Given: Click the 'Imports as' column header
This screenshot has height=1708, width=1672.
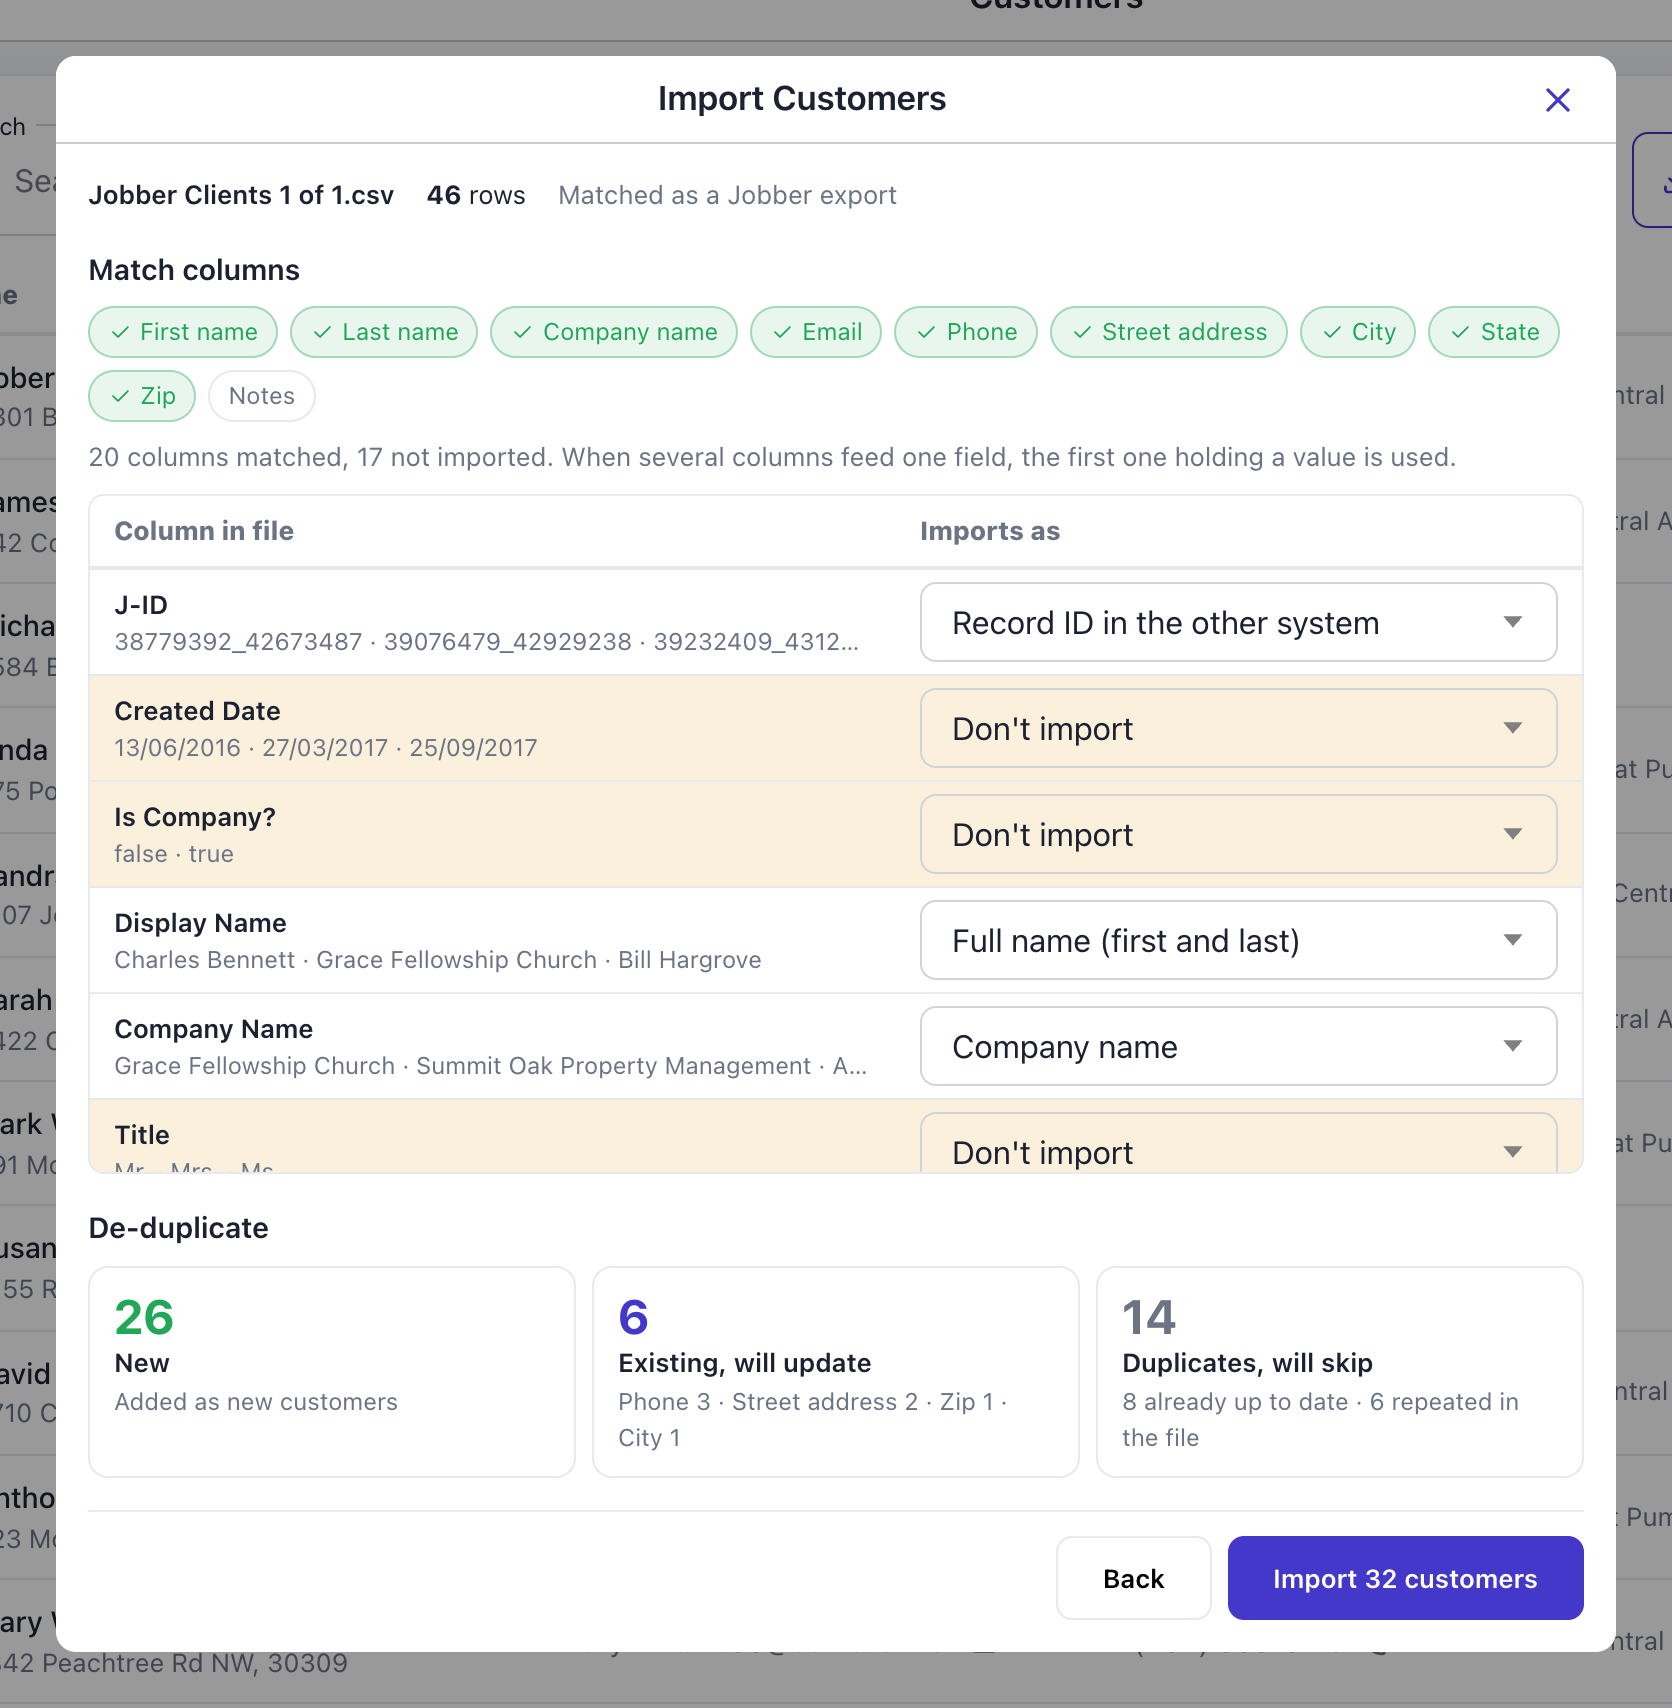Looking at the screenshot, I should click(990, 531).
